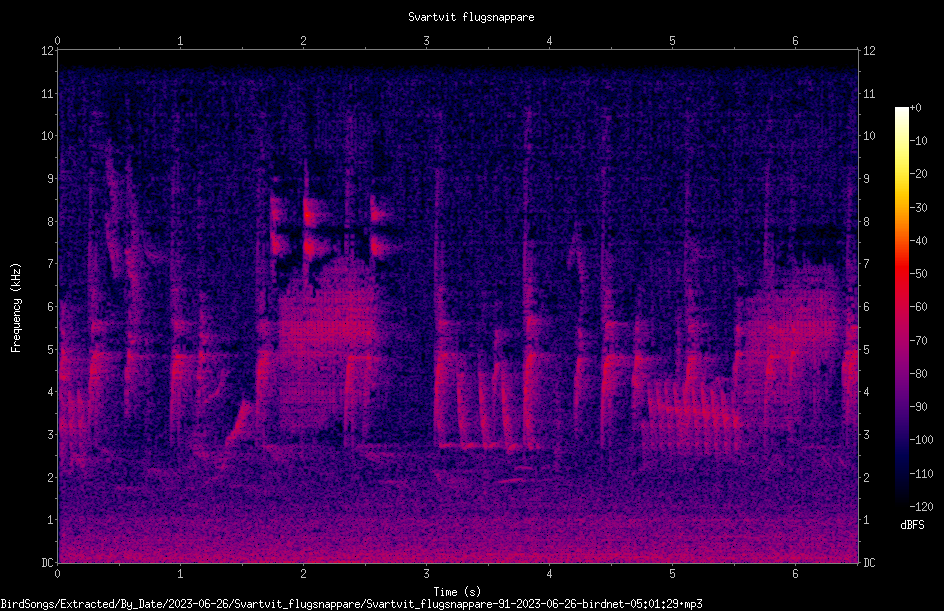Viewport: 944px width, 611px height.
Task: Click the '1' tick on bottom time axis
Action: point(180,574)
